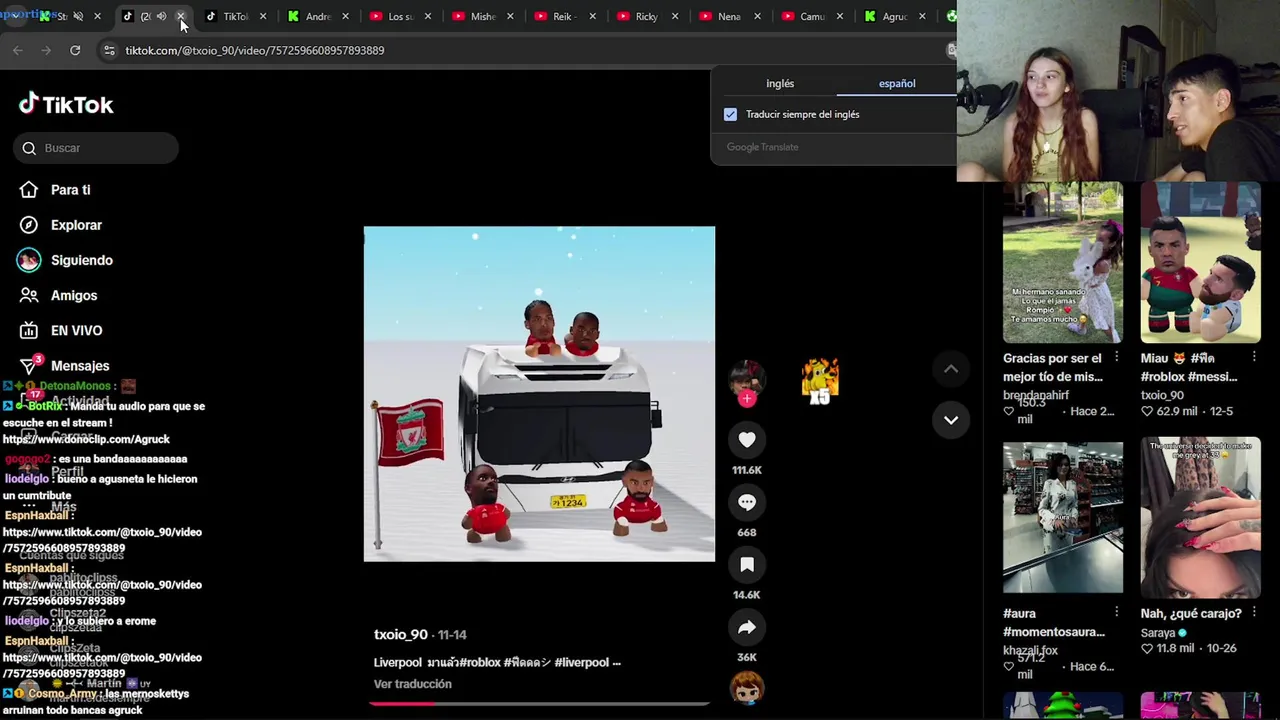
Task: Open the creator avatar above the like button
Action: 747,379
